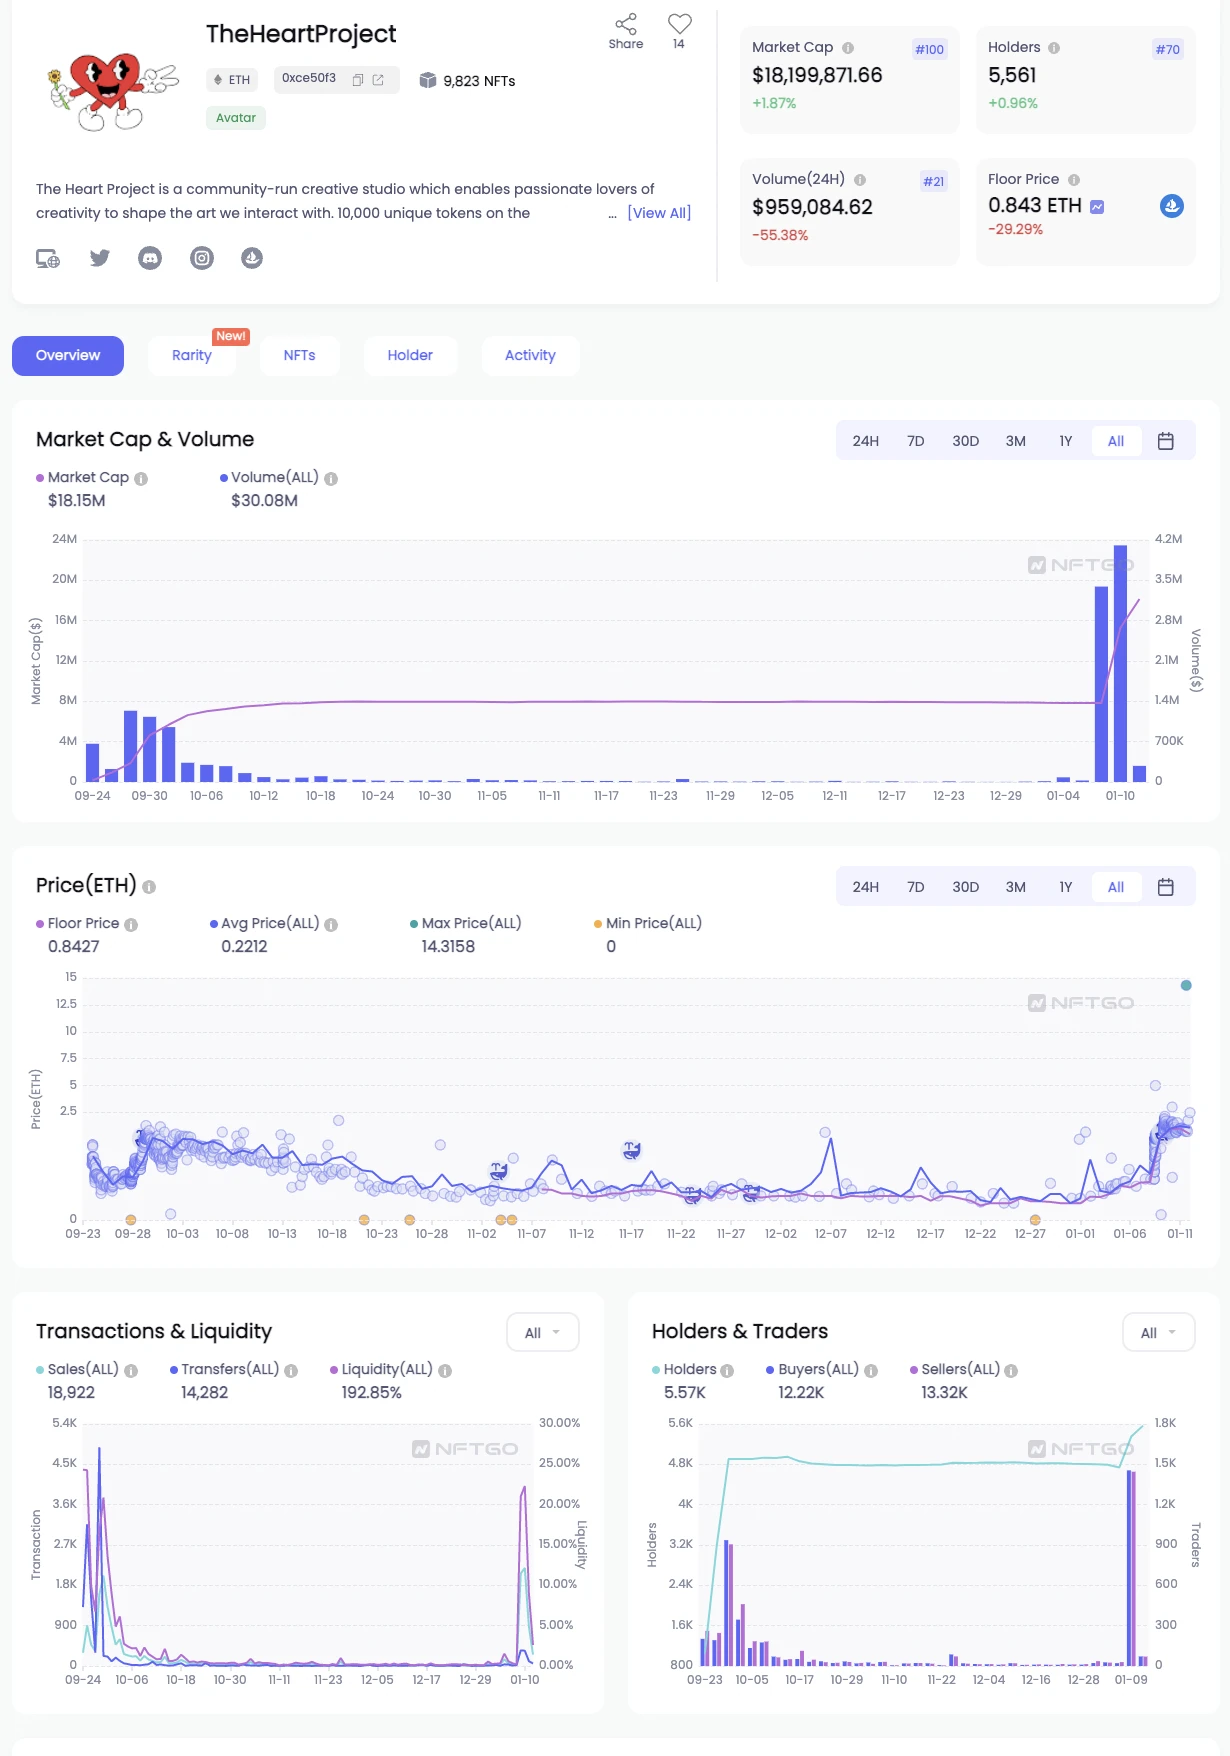Open calendar picker in Market Cap chart
1230x1756 pixels.
click(1165, 441)
